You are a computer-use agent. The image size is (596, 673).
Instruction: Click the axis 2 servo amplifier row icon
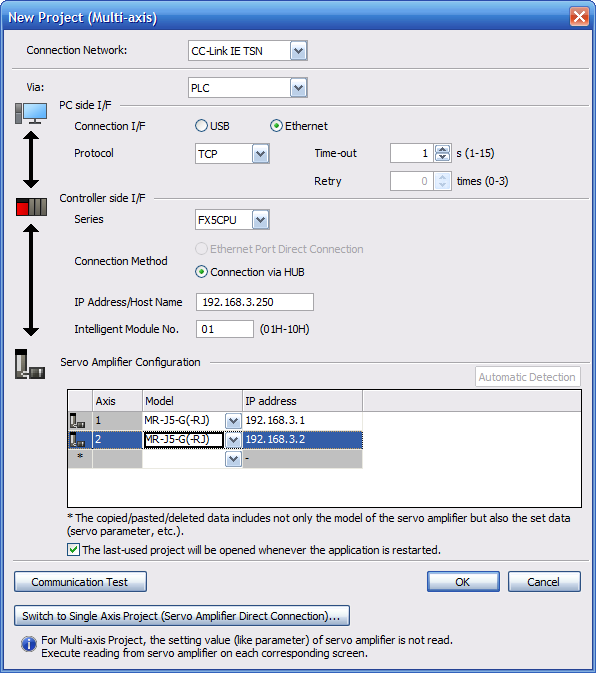[x=78, y=440]
